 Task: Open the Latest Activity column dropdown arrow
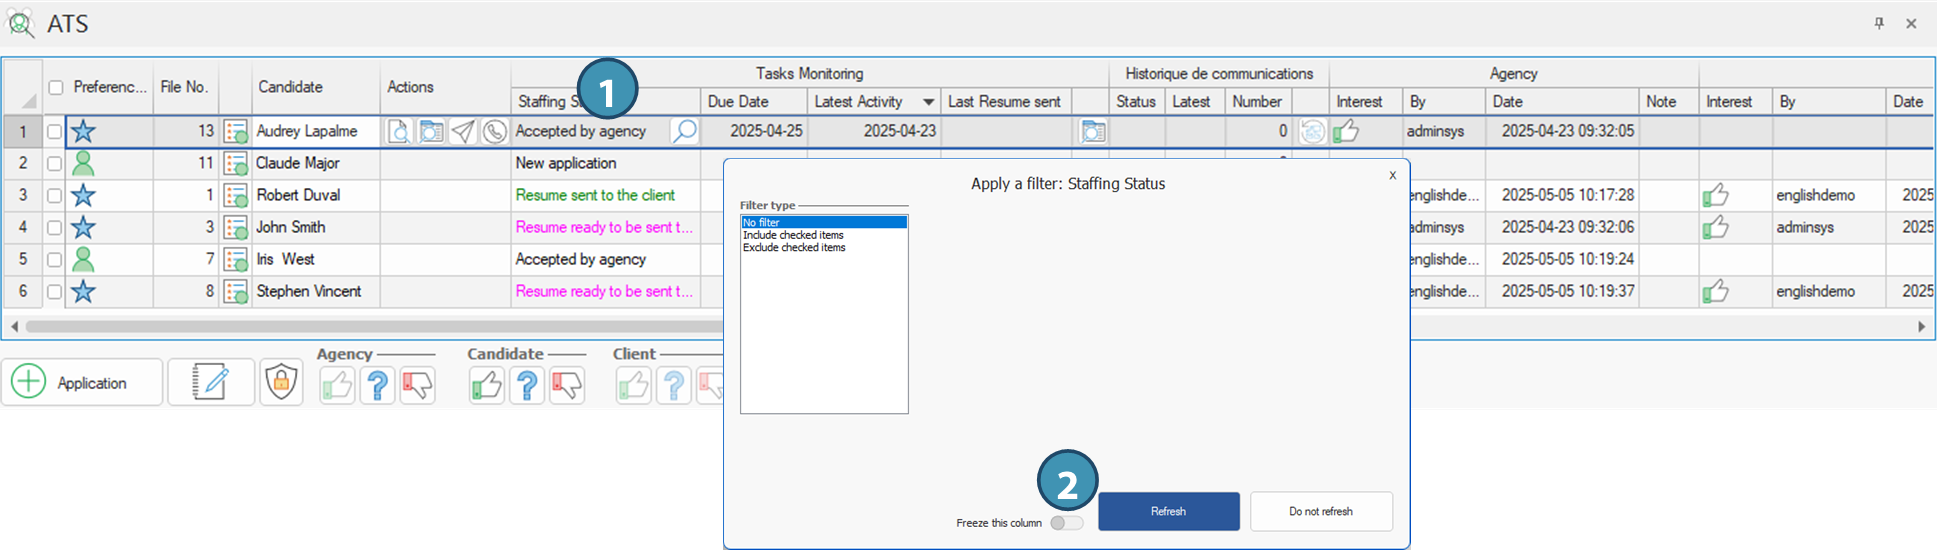click(x=928, y=102)
